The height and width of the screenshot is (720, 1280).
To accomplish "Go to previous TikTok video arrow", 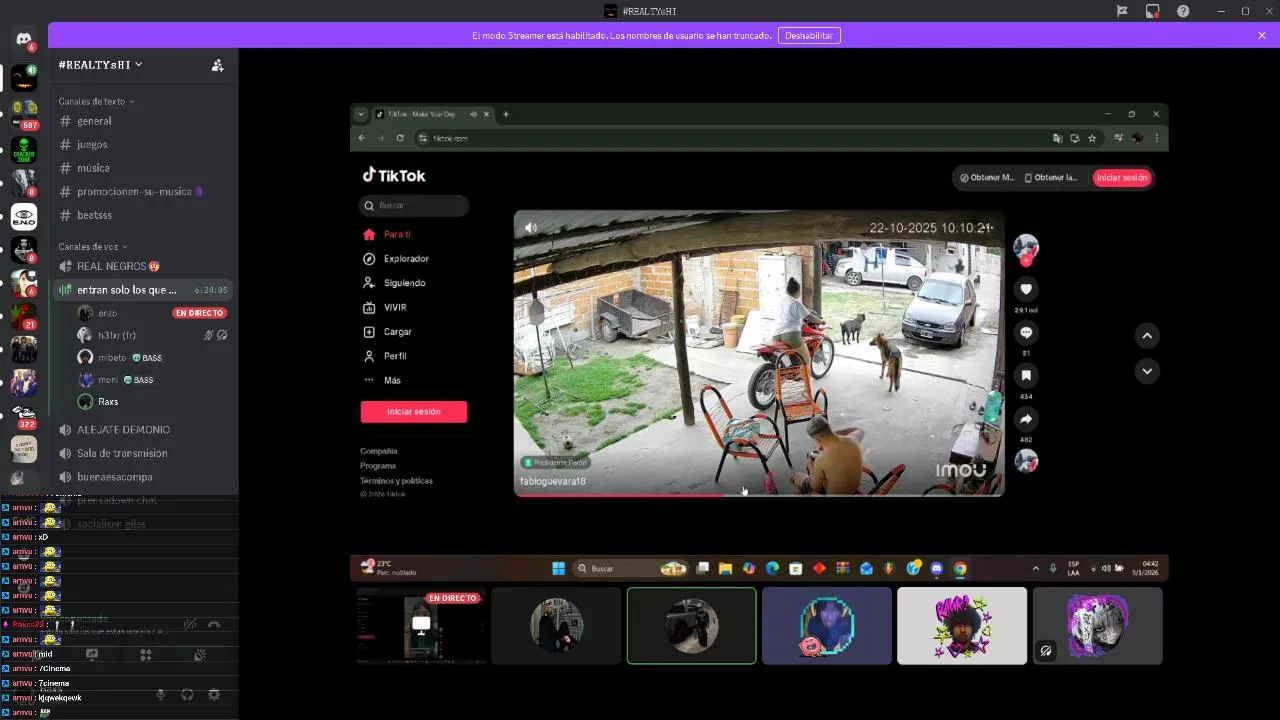I will [1147, 336].
